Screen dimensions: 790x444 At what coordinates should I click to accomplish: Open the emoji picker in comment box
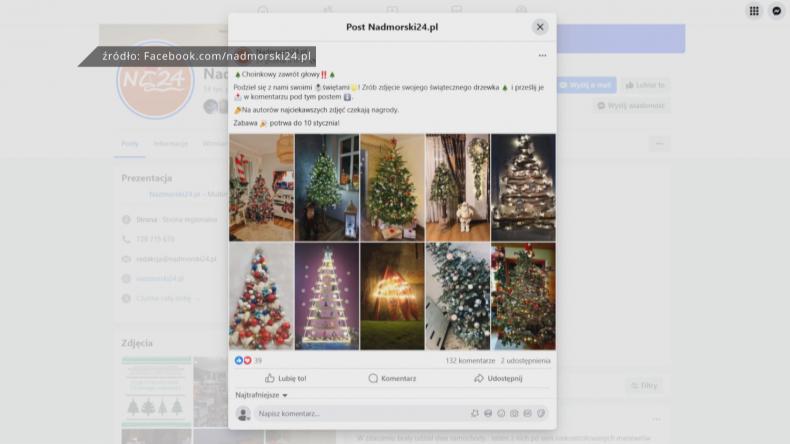click(x=488, y=413)
